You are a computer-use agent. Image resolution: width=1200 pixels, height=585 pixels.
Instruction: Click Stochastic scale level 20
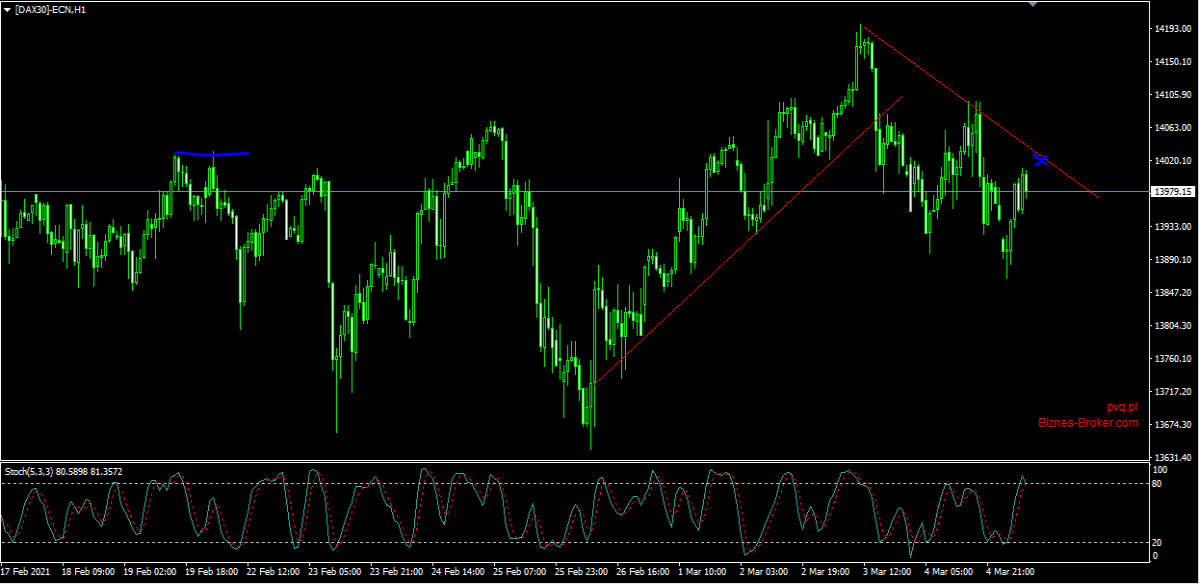(x=1158, y=543)
